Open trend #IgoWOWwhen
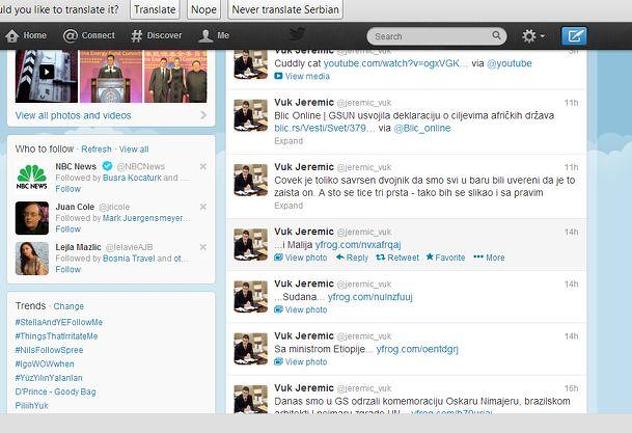 [x=45, y=364]
